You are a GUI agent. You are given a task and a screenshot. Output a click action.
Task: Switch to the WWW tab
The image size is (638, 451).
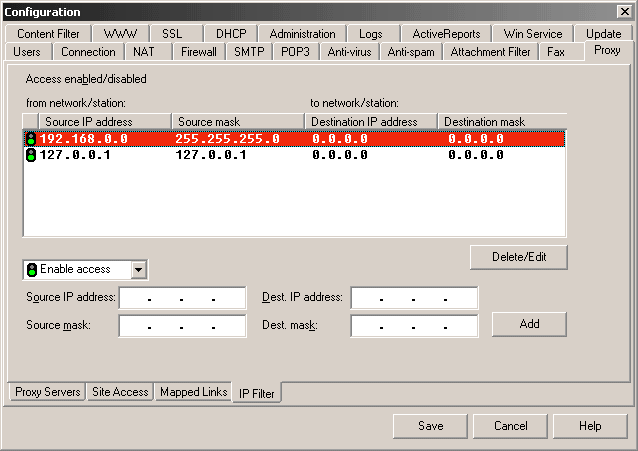click(120, 34)
